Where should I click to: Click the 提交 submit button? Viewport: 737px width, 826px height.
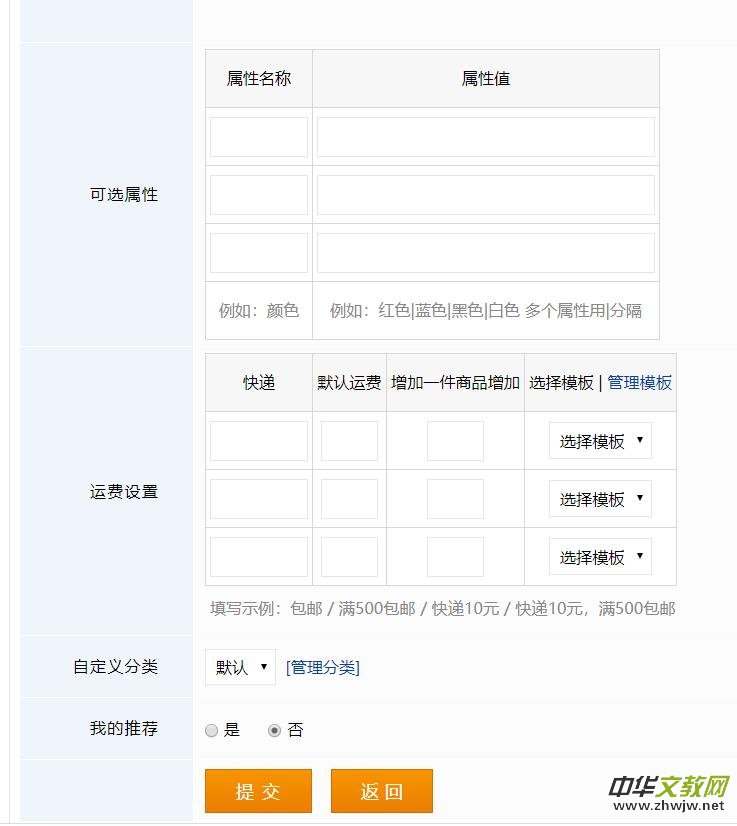coord(258,791)
